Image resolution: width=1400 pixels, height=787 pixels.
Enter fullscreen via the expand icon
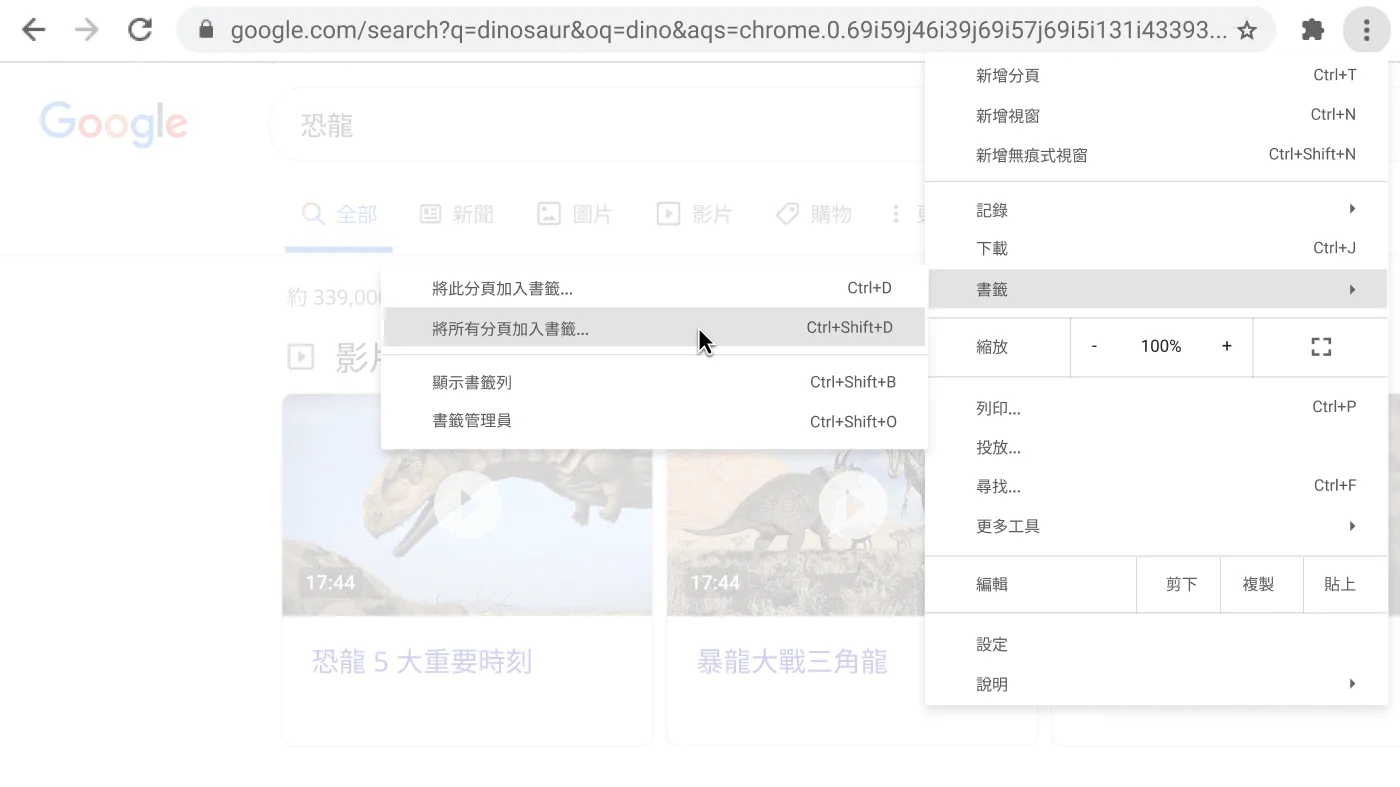[x=1320, y=346]
